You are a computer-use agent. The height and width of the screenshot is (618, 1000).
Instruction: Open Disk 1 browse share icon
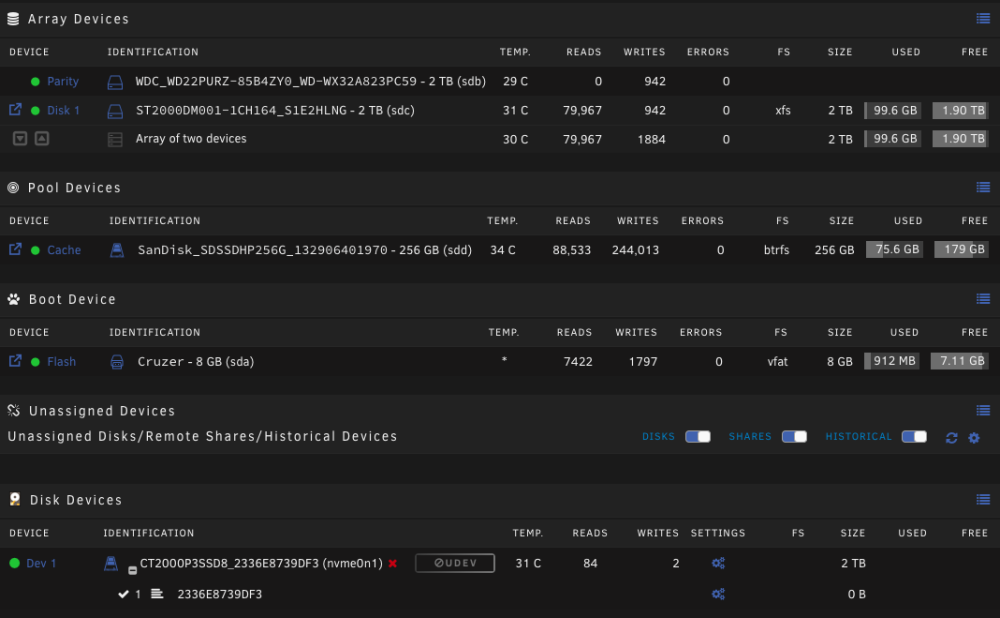[x=15, y=110]
